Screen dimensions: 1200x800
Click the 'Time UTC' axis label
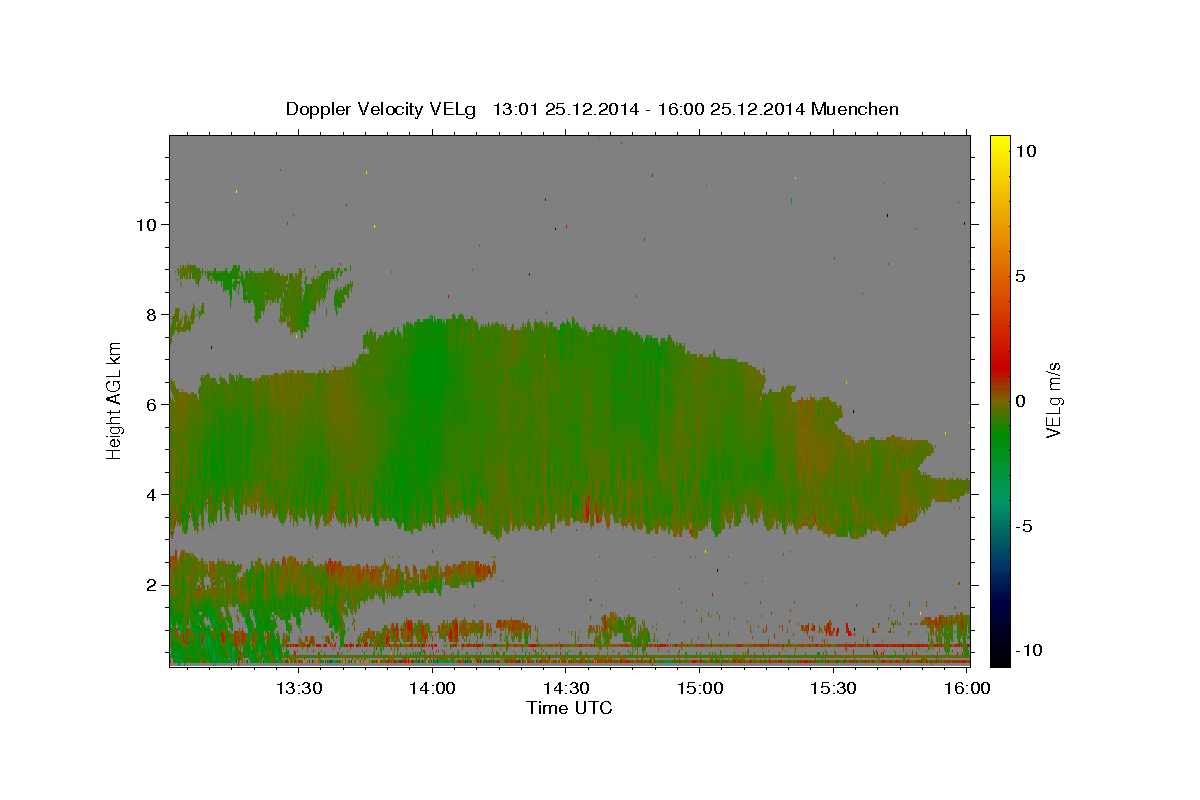click(569, 708)
